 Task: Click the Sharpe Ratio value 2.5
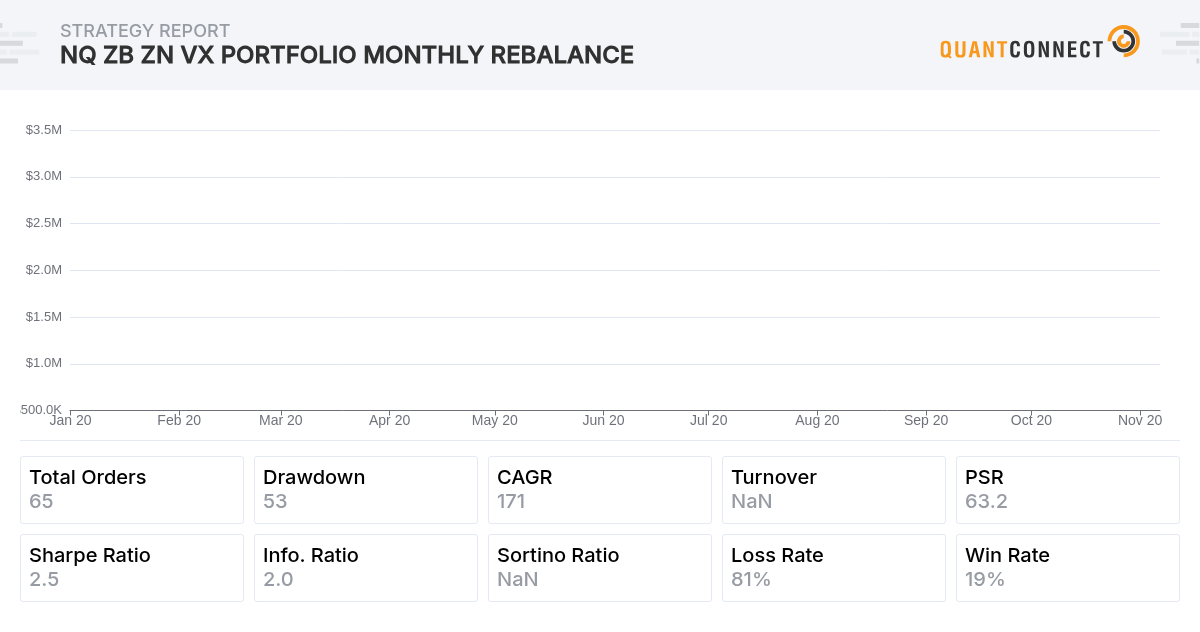[44, 579]
